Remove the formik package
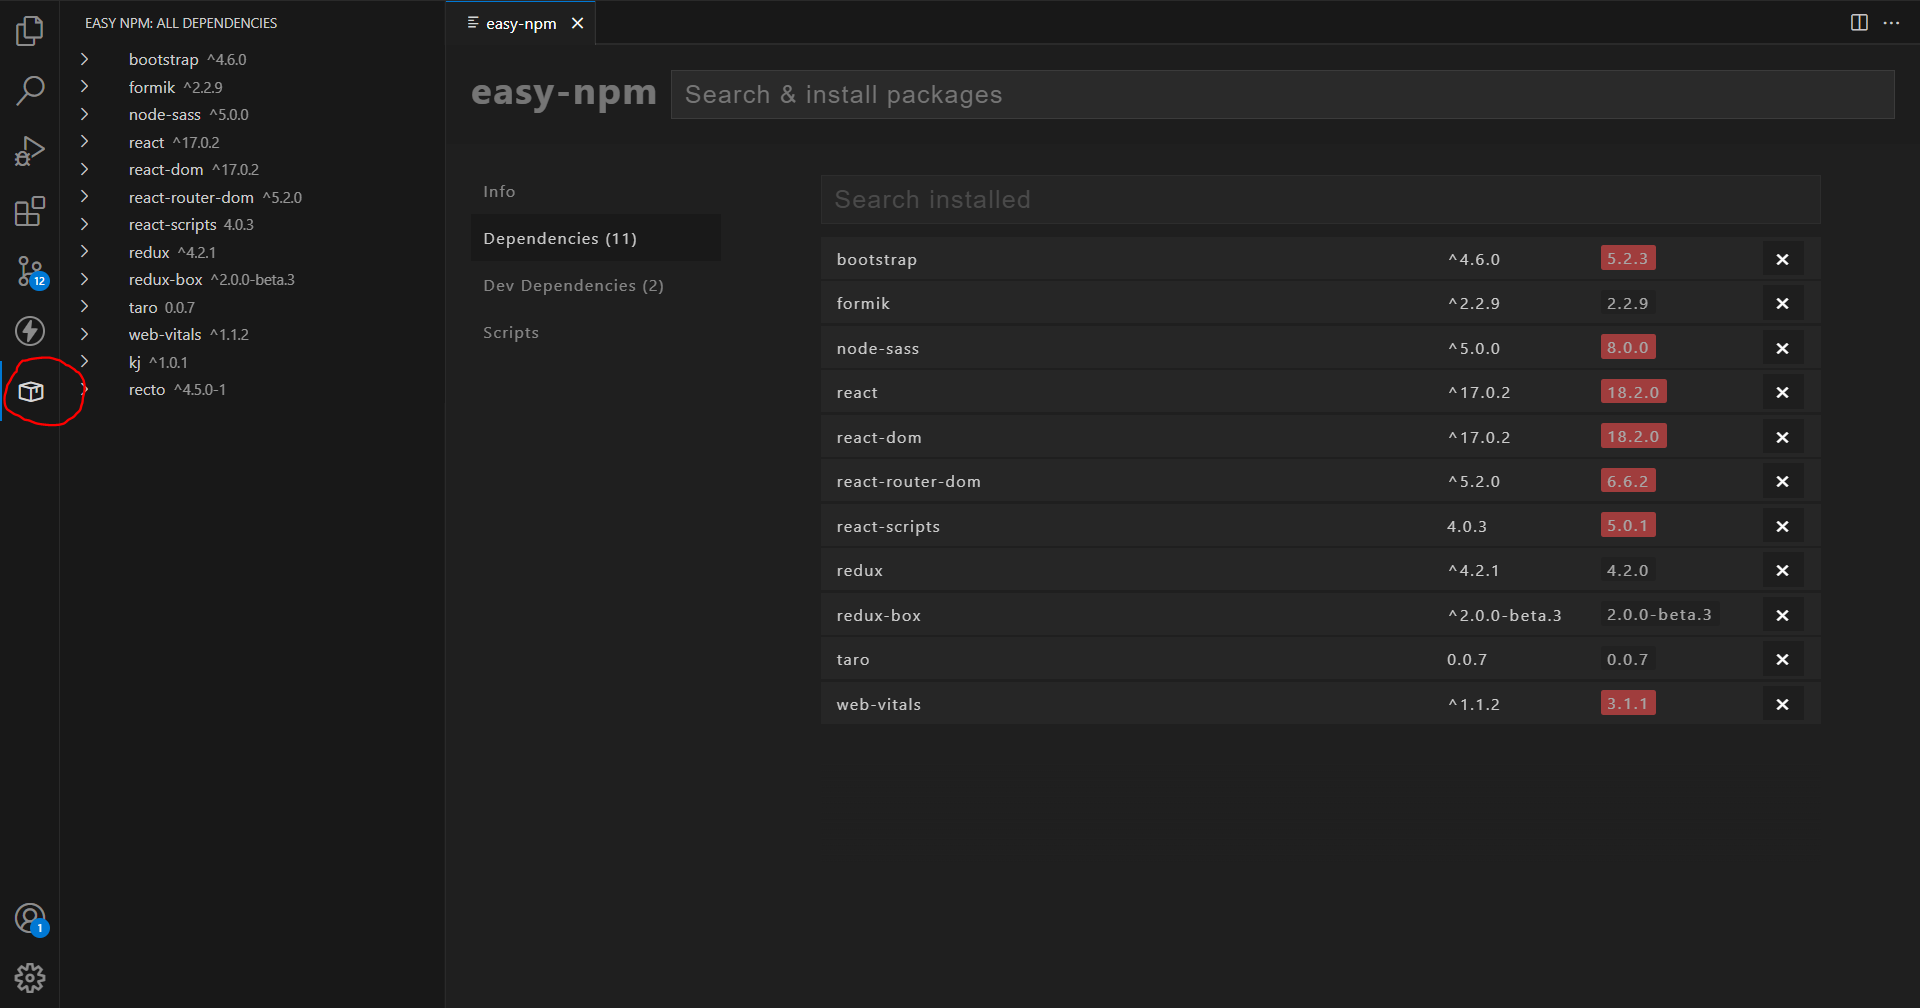 [1782, 303]
